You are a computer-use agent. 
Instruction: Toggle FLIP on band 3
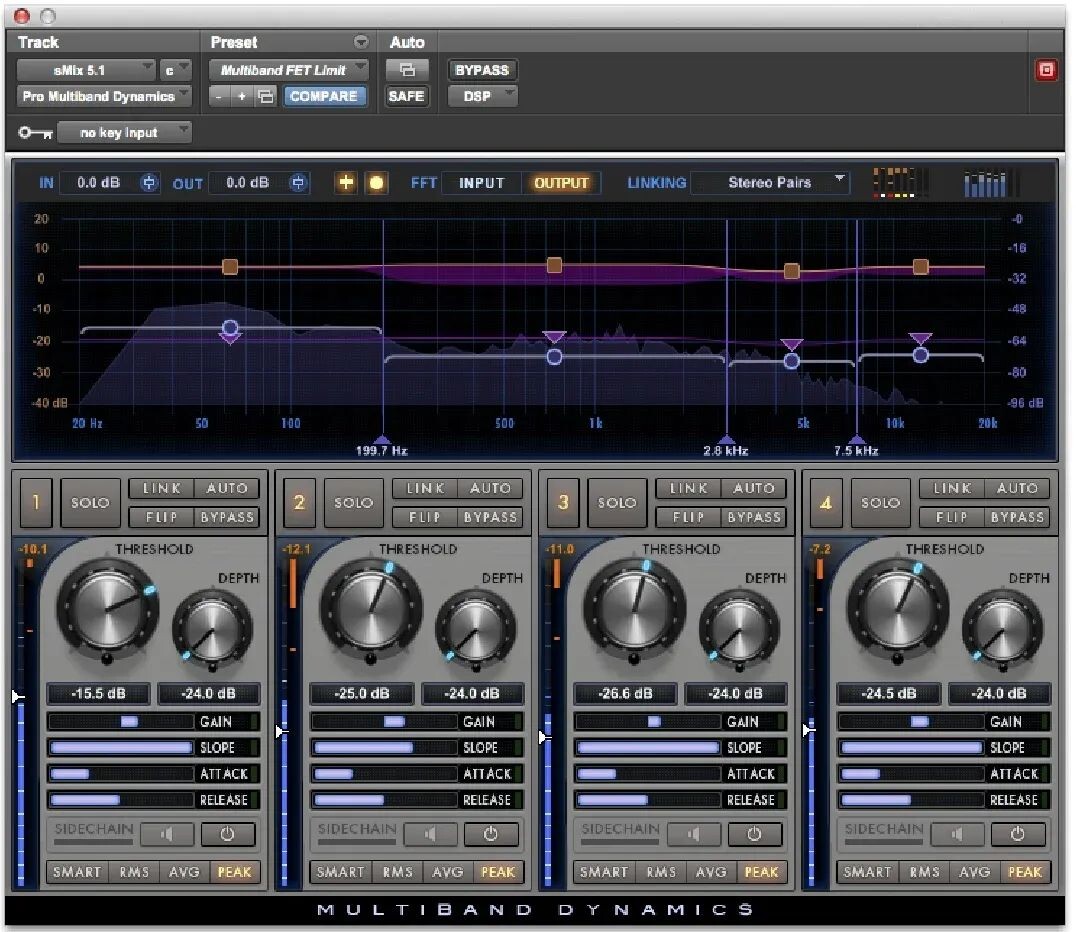click(x=689, y=517)
